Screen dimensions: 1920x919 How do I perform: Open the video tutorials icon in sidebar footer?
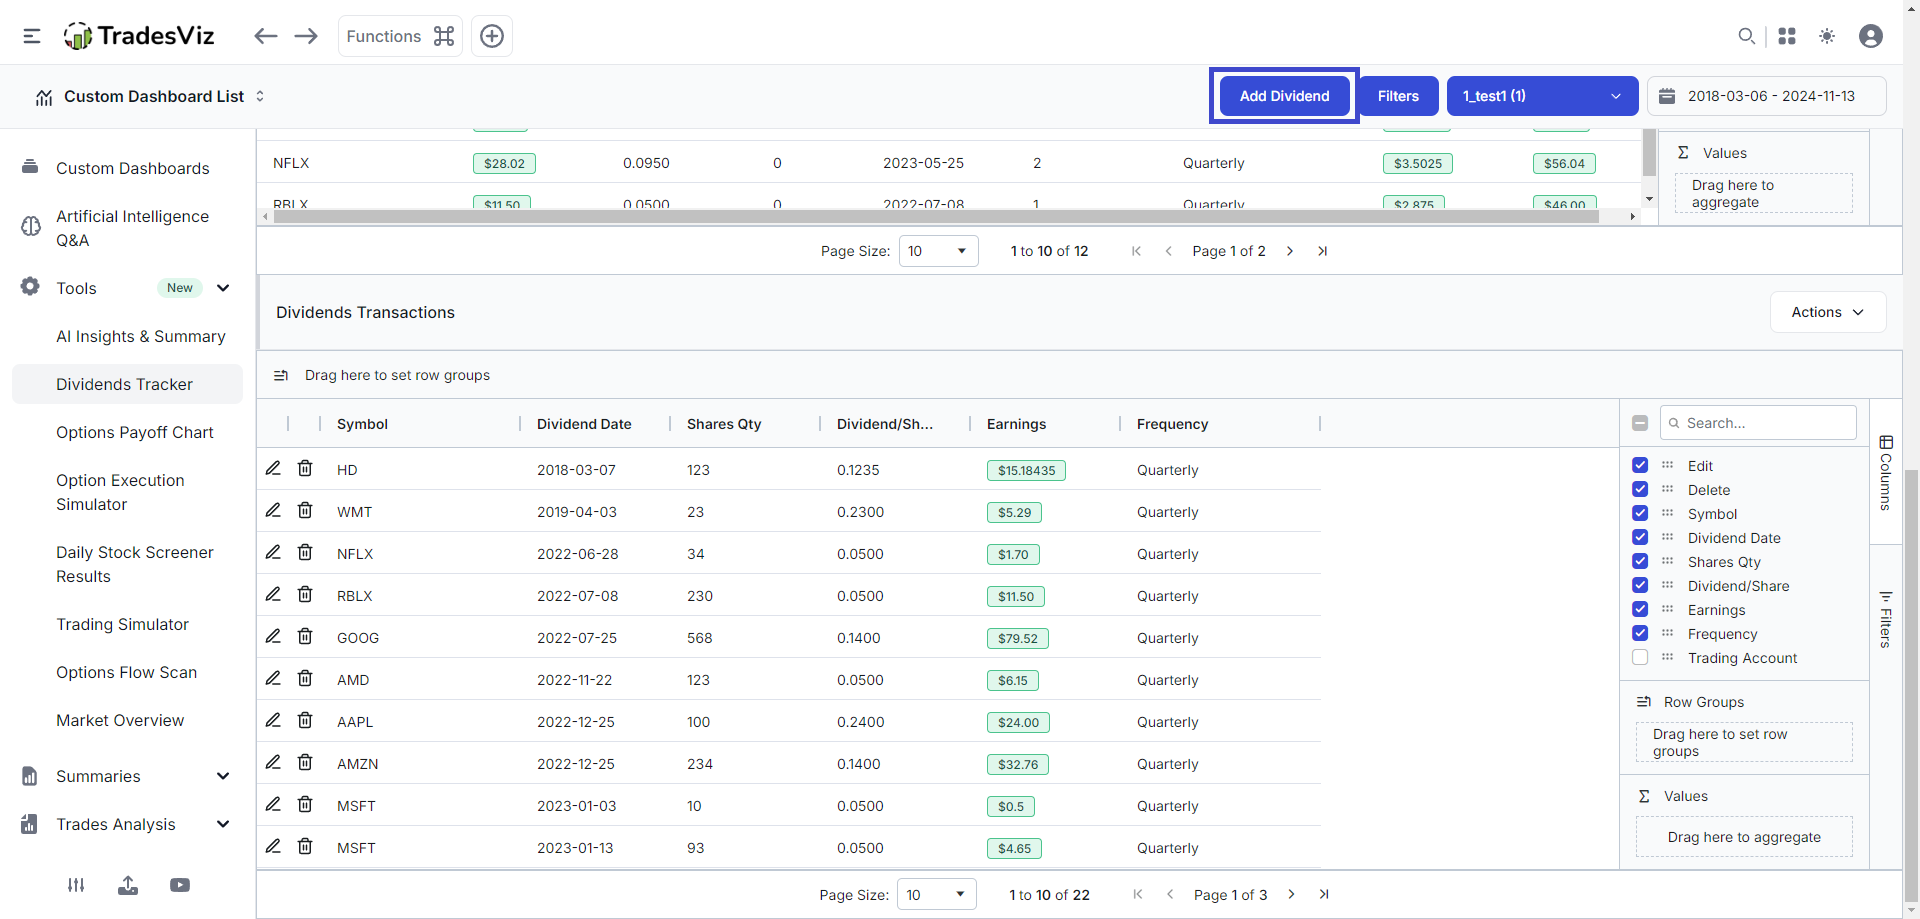point(180,885)
